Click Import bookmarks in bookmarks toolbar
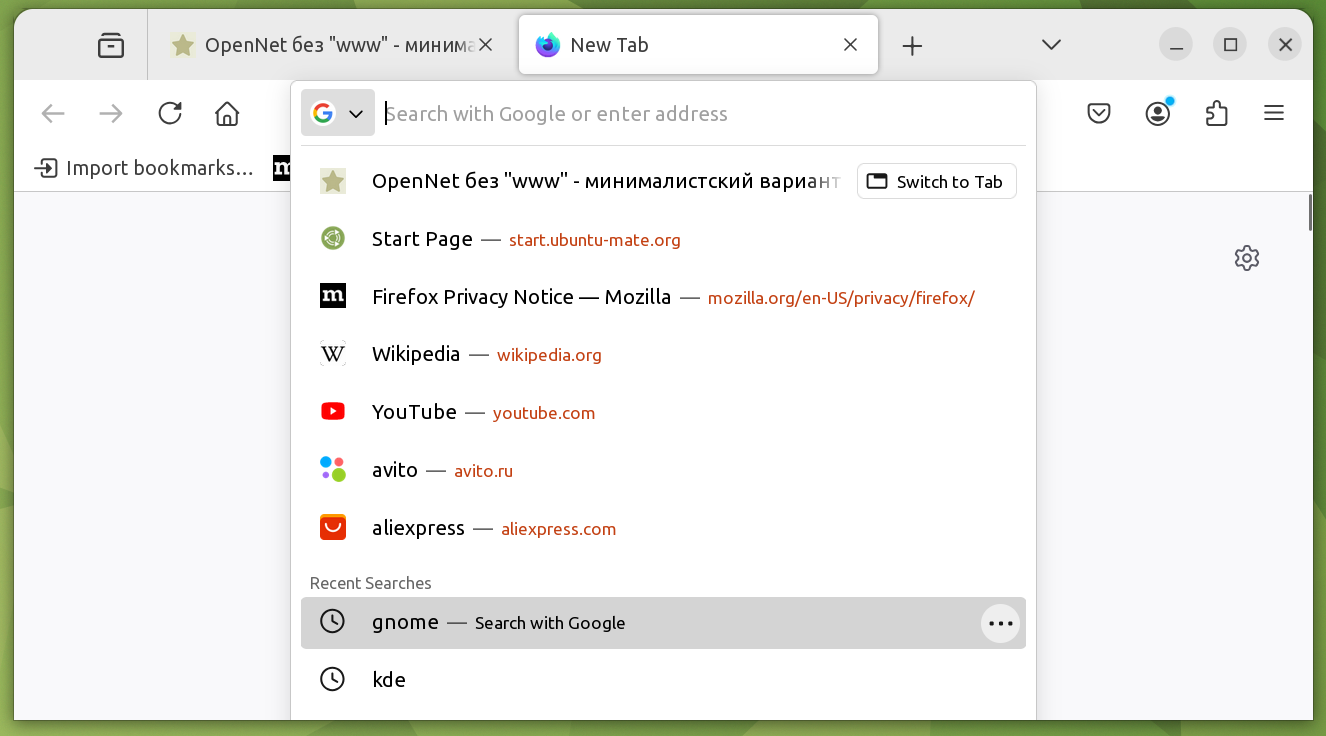 143,168
